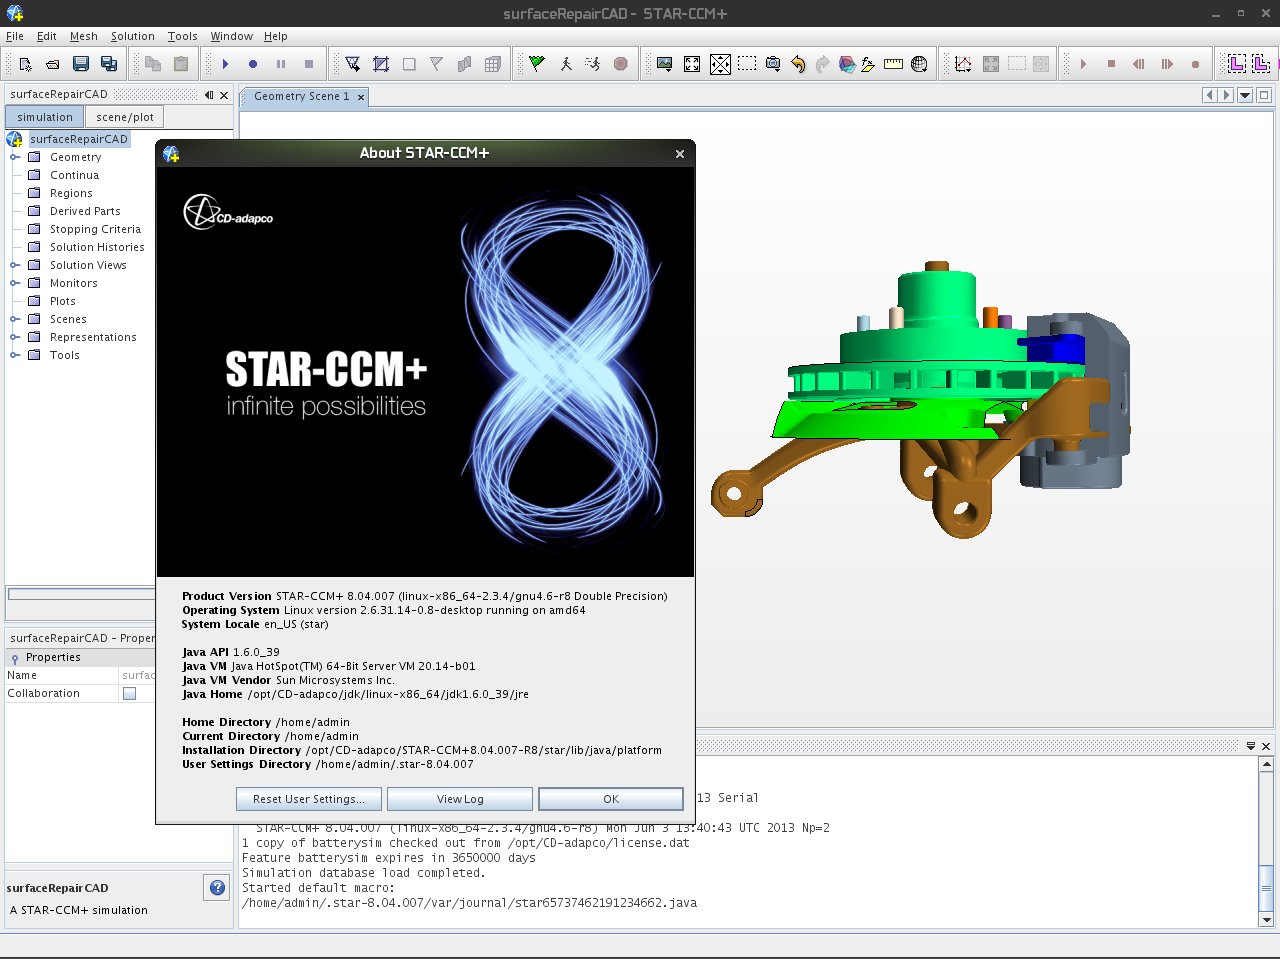Collapse the Properties section pin

click(x=15, y=658)
